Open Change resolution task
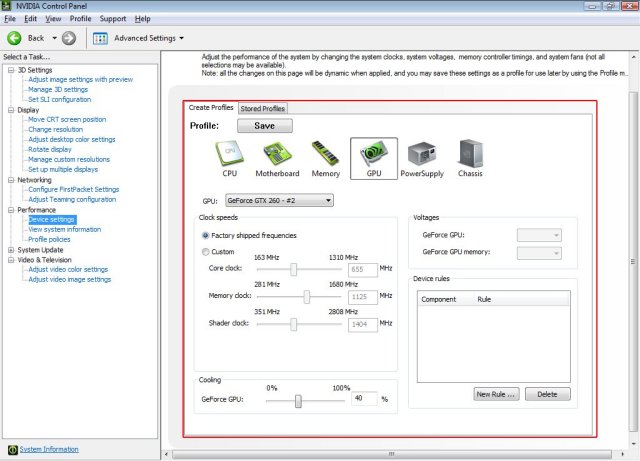This screenshot has height=461, width=640. tap(56, 129)
